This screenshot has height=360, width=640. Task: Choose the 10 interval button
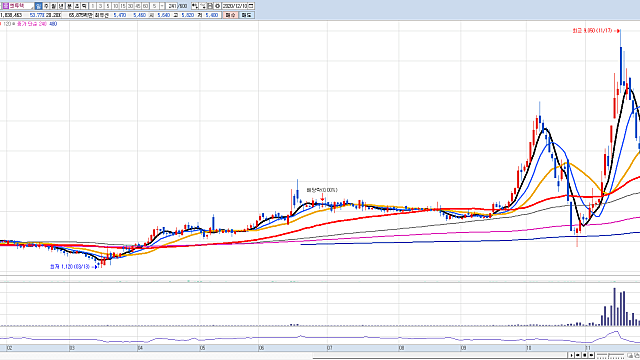(116, 6)
